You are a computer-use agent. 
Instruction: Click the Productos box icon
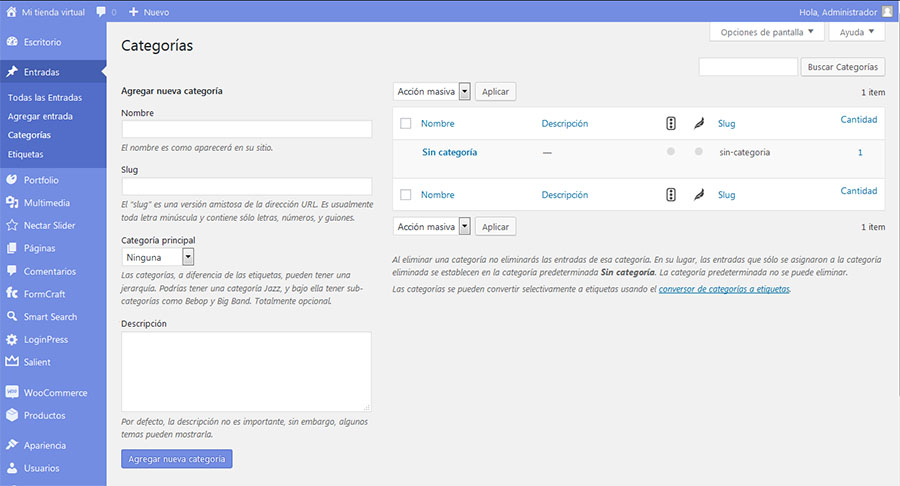(x=12, y=414)
